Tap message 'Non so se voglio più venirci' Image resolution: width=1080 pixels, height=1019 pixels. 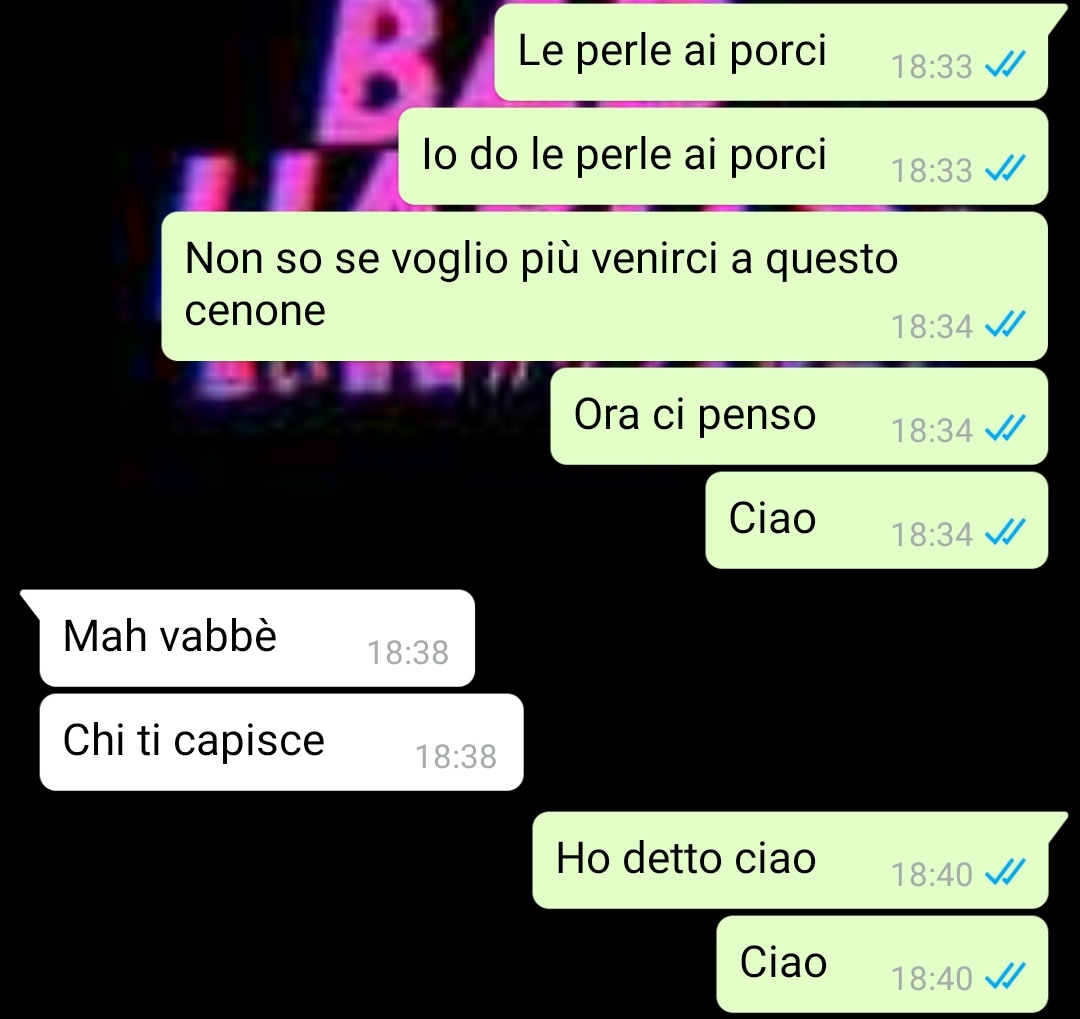pos(605,286)
